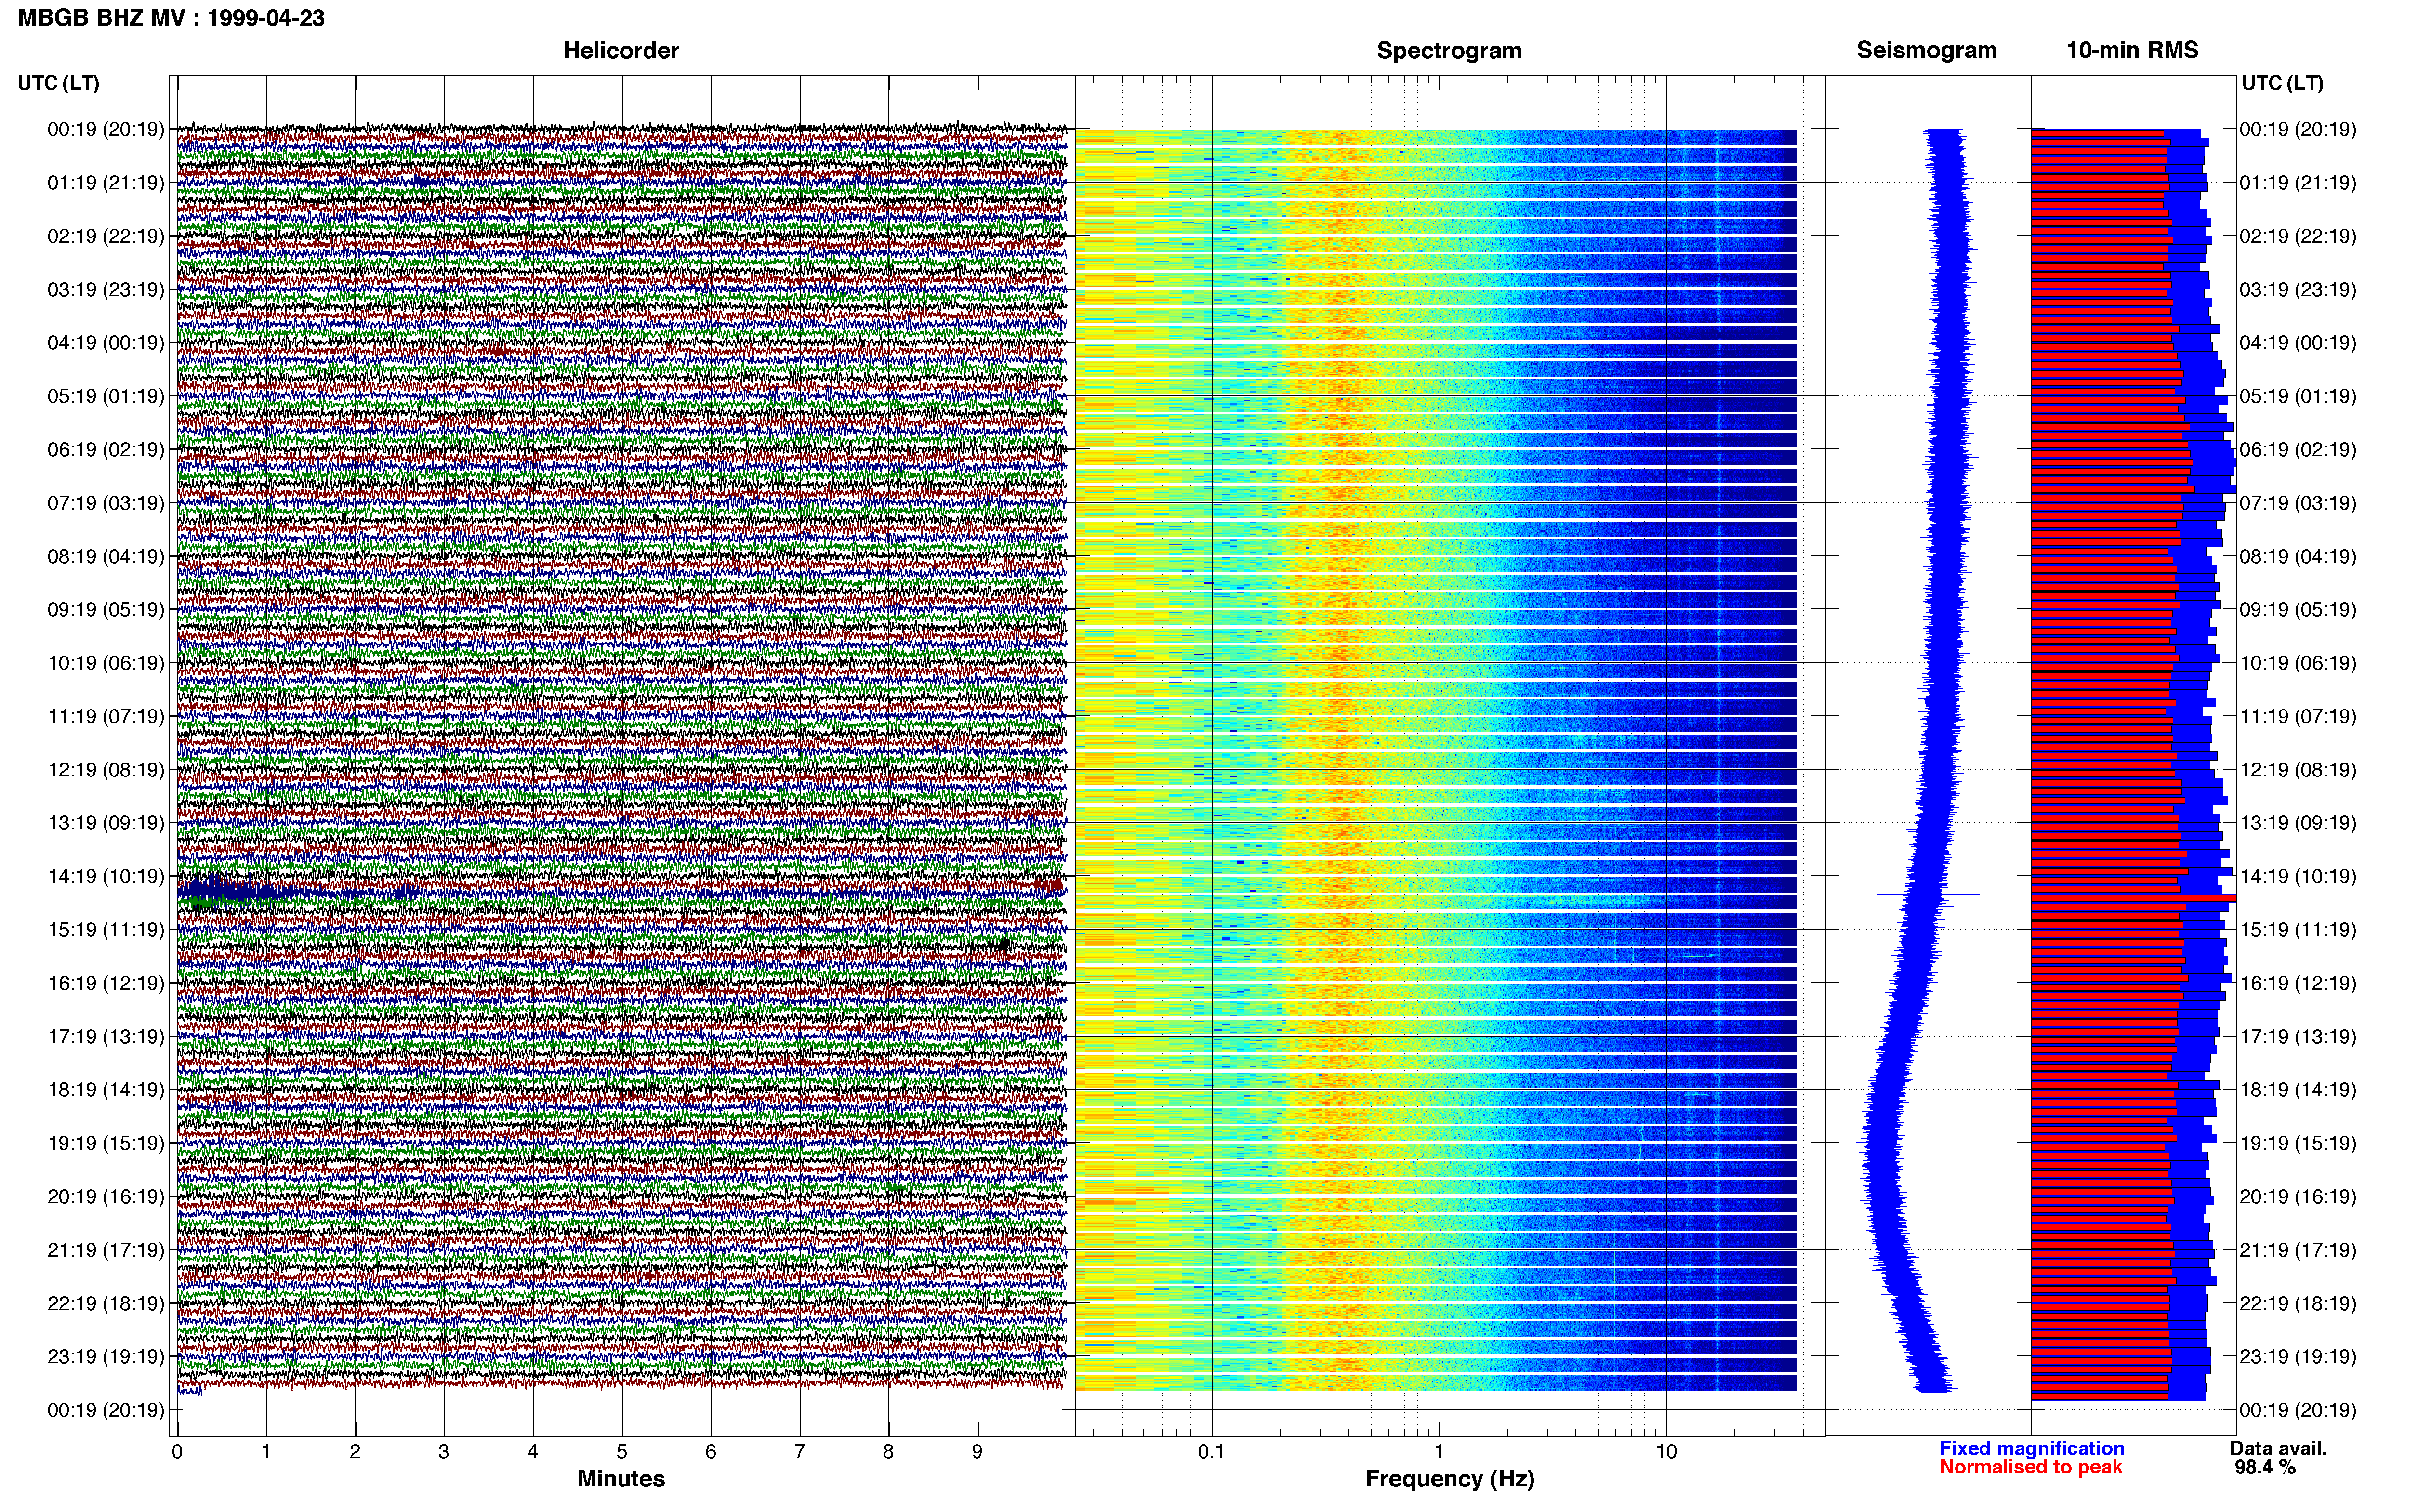Click the left time label '13:19 (09:19)'

coord(106,823)
